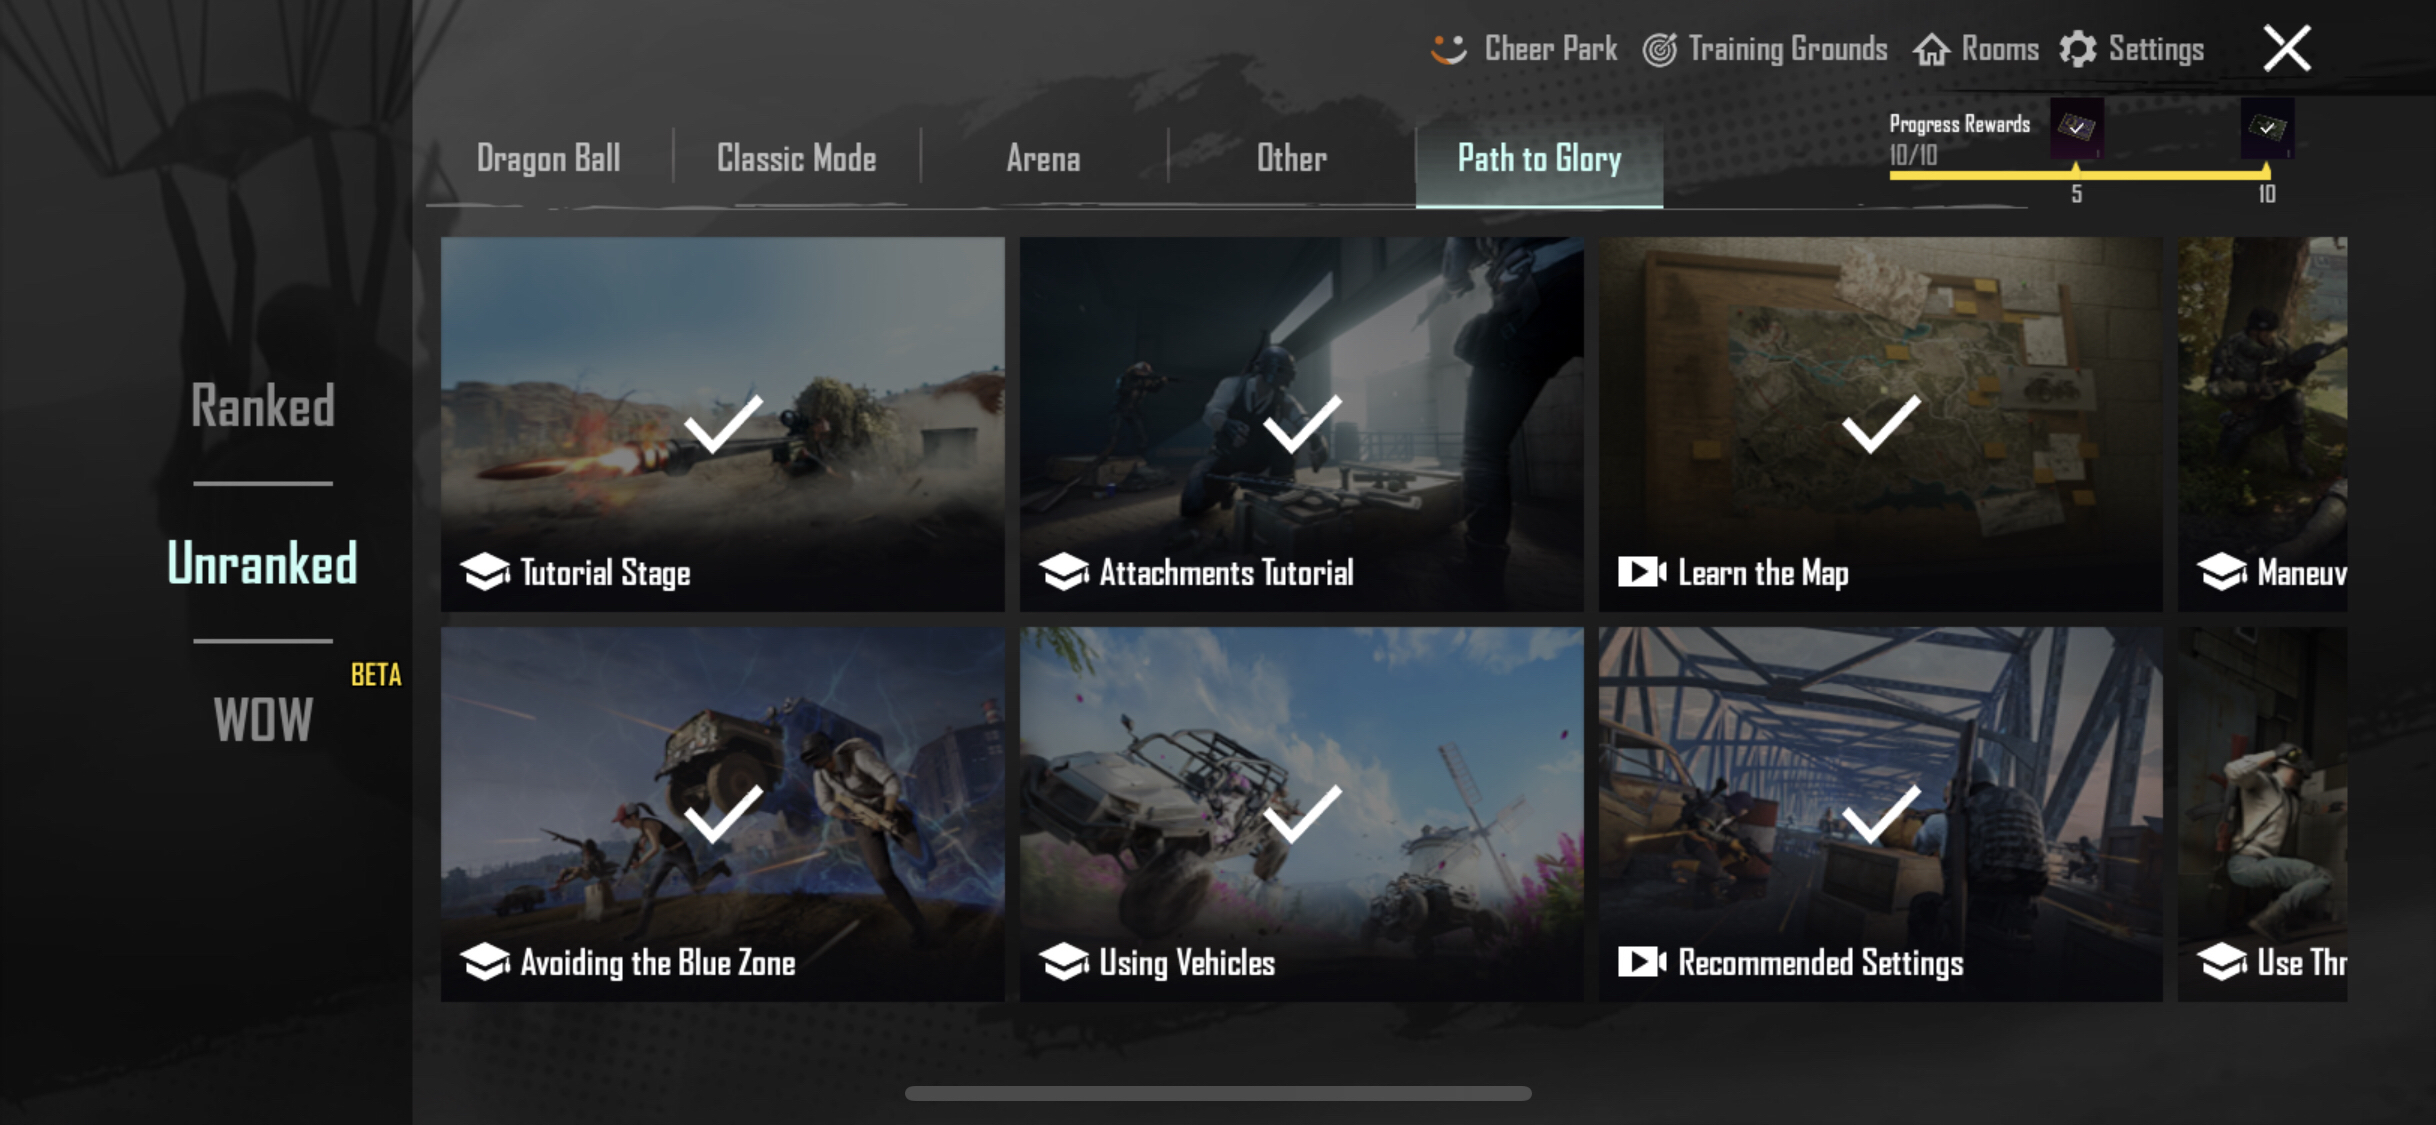Claim the reward at progress milestone 10
This screenshot has height=1125, width=2436.
click(x=2266, y=130)
